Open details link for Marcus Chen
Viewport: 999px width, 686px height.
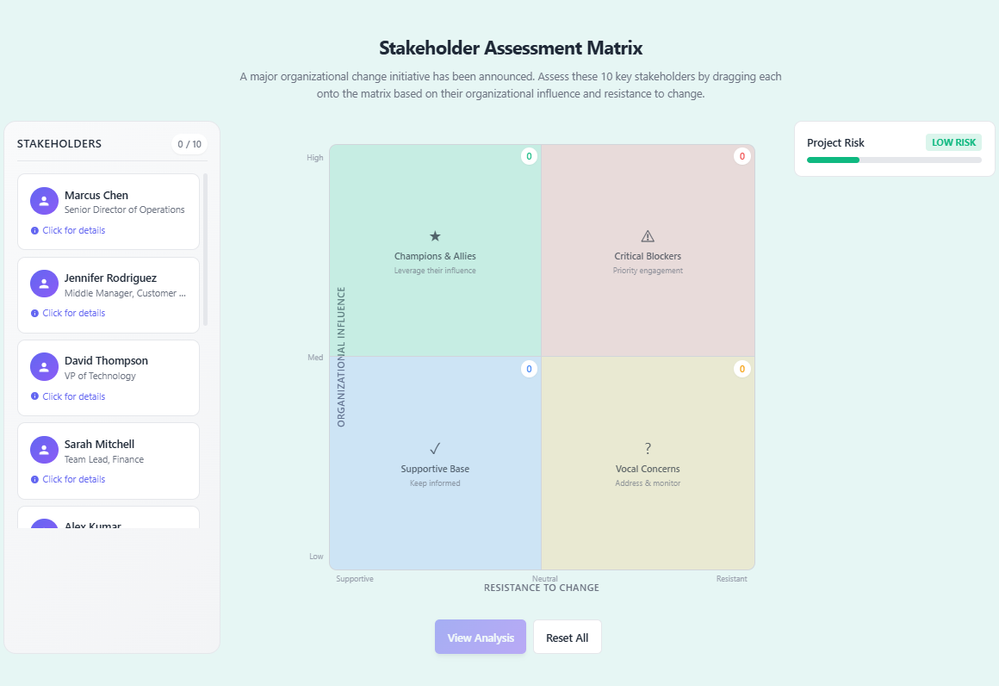pos(73,230)
